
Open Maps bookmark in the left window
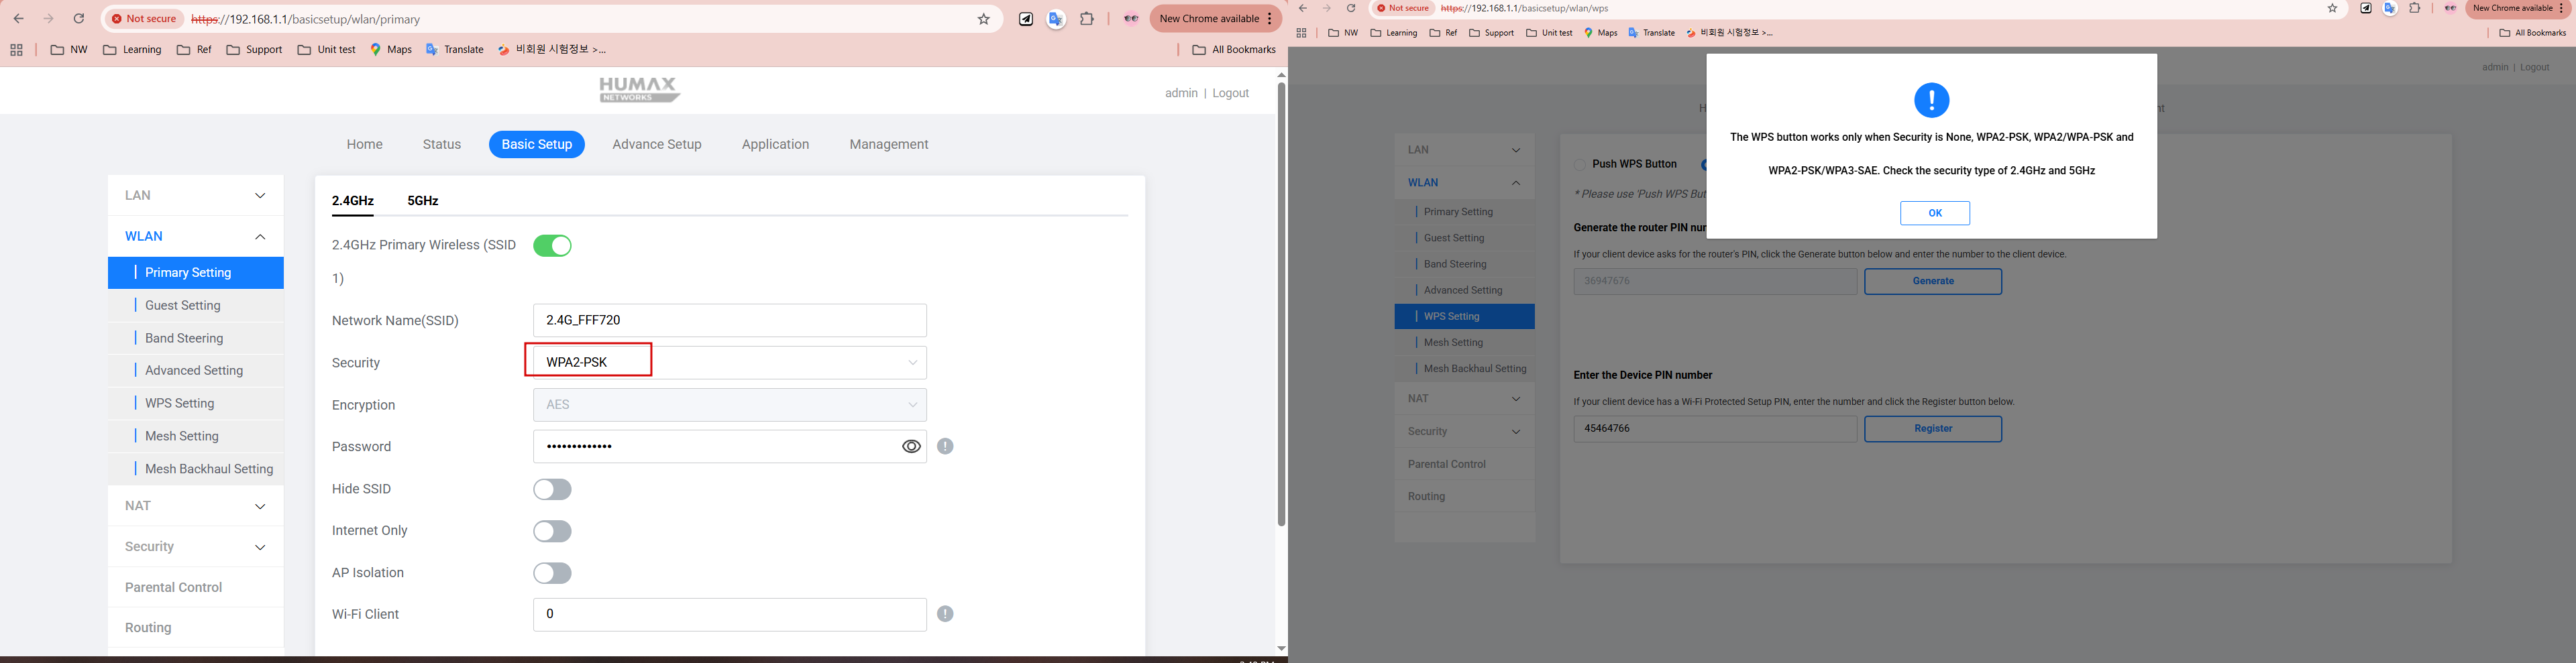[x=391, y=50]
